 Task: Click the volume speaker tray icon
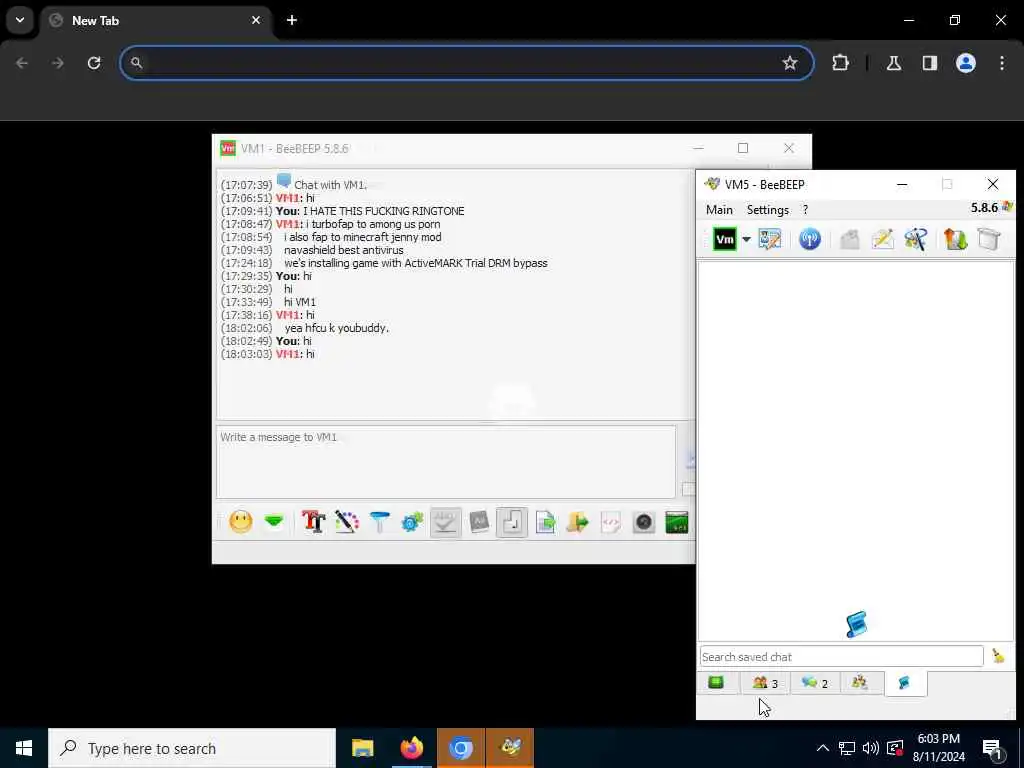point(871,748)
